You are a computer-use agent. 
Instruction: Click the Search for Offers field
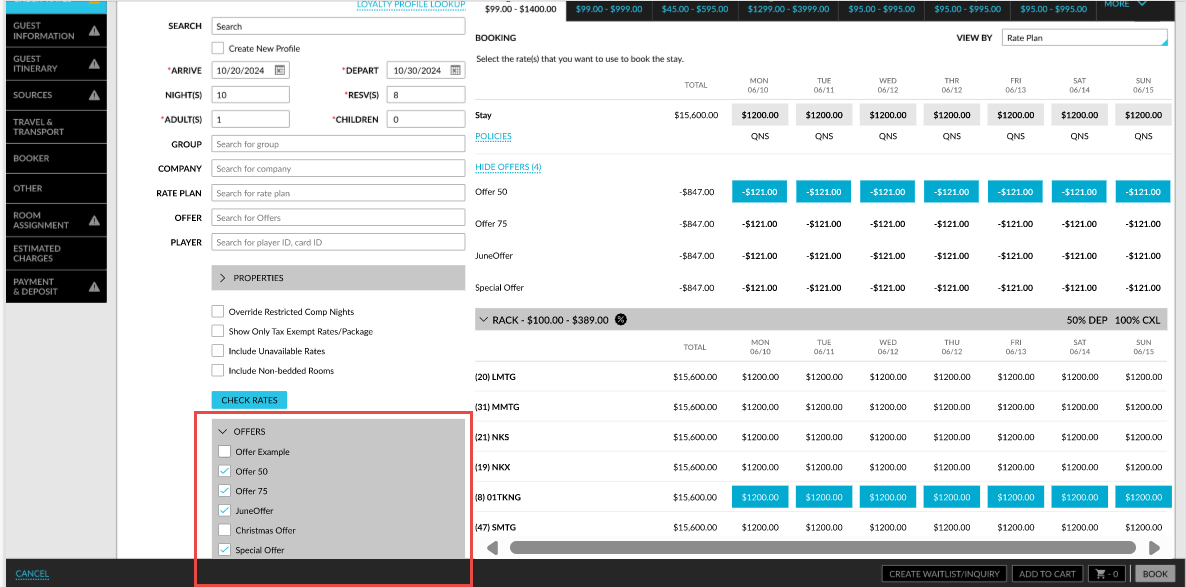pos(338,217)
